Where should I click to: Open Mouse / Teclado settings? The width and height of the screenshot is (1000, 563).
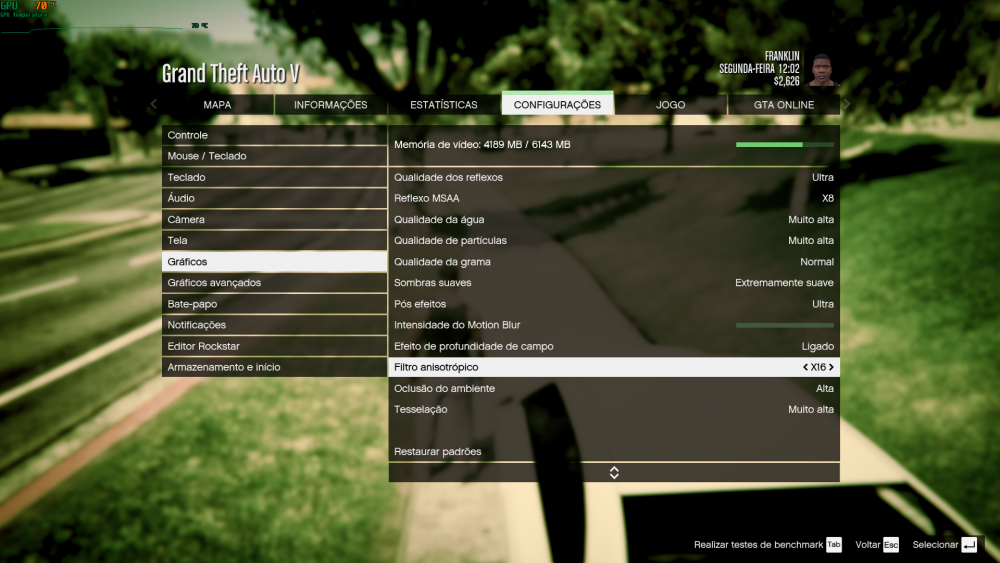pos(274,156)
